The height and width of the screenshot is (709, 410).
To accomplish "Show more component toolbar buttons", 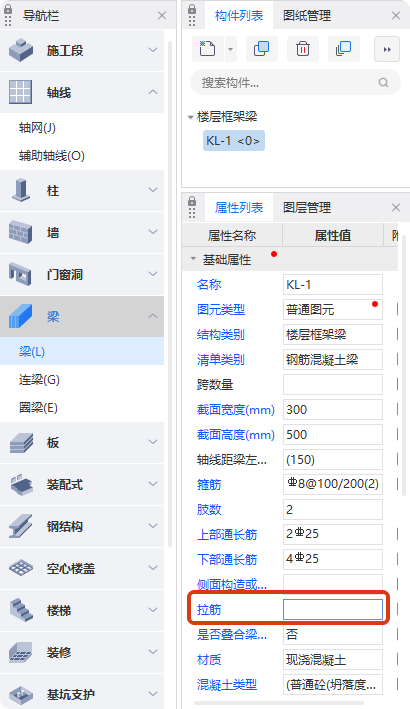I will [387, 49].
